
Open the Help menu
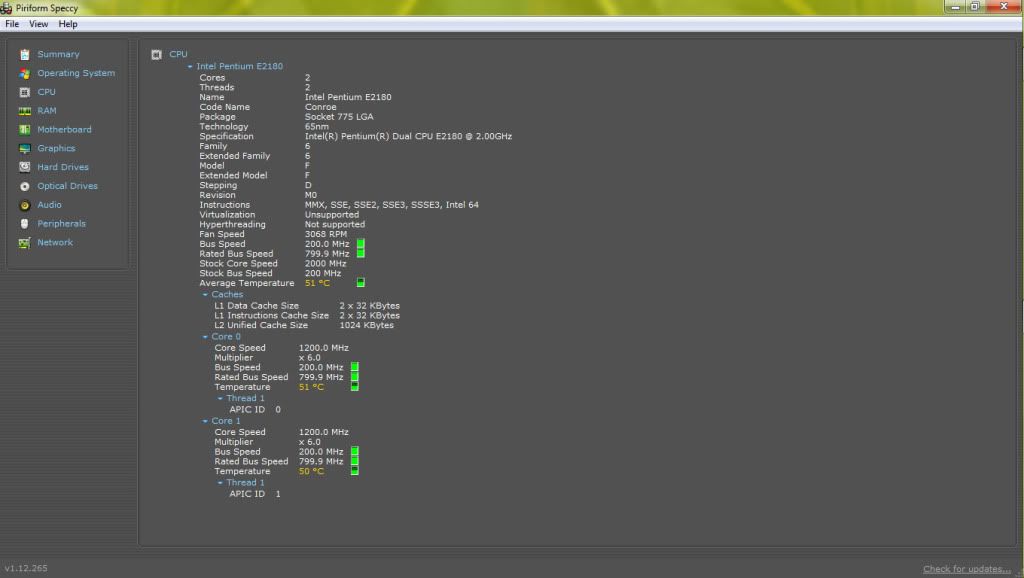[68, 24]
